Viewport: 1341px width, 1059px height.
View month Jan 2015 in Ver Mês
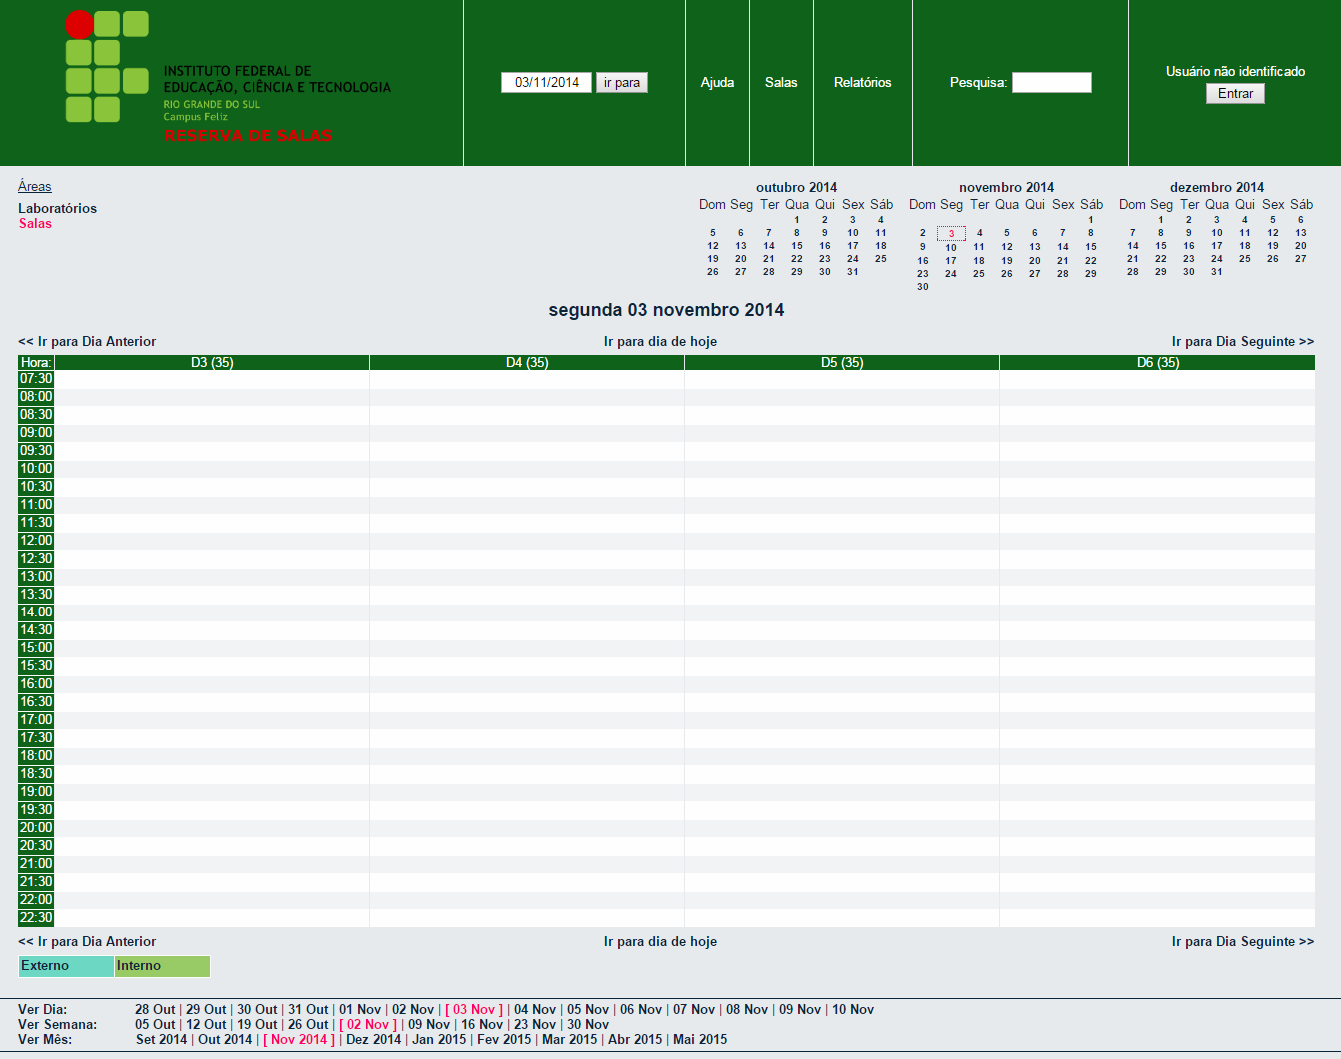coord(439,1040)
